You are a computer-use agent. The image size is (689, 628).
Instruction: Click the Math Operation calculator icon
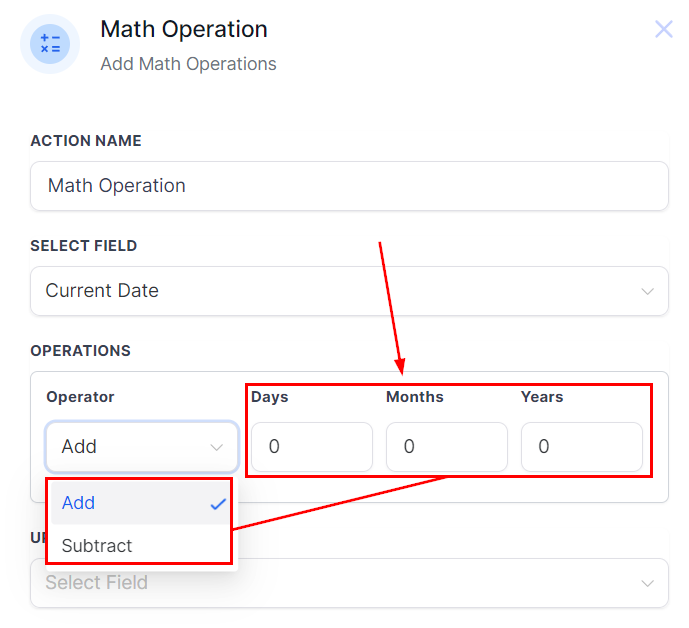(50, 45)
